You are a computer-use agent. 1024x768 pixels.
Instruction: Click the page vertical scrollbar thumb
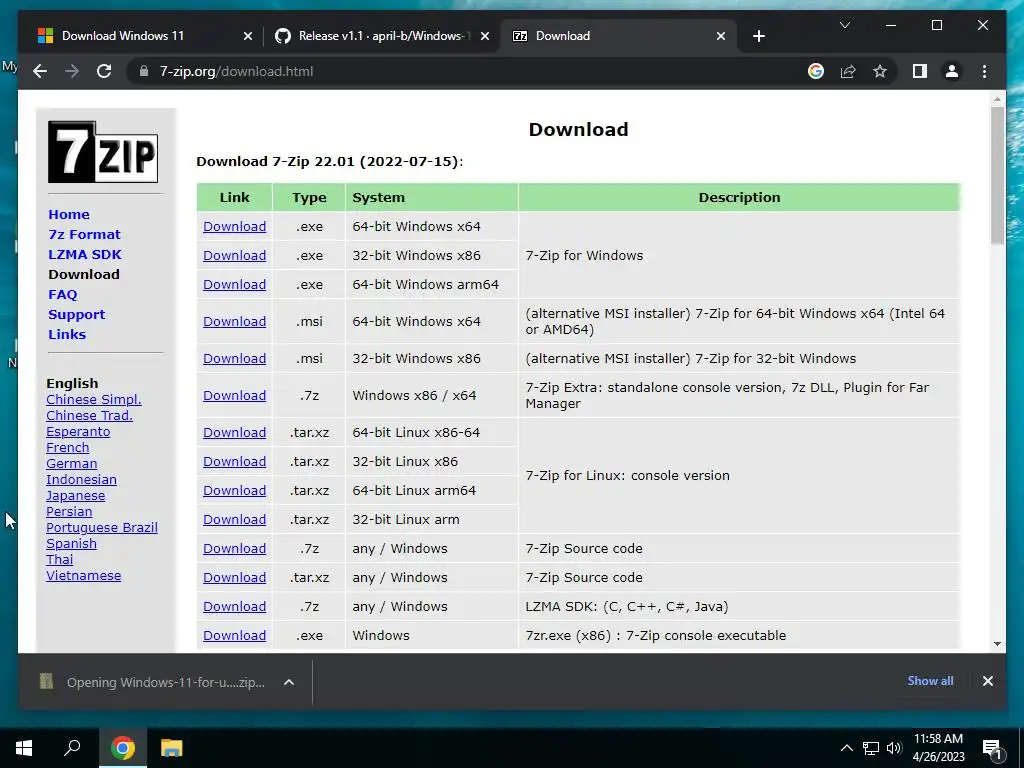pos(997,175)
